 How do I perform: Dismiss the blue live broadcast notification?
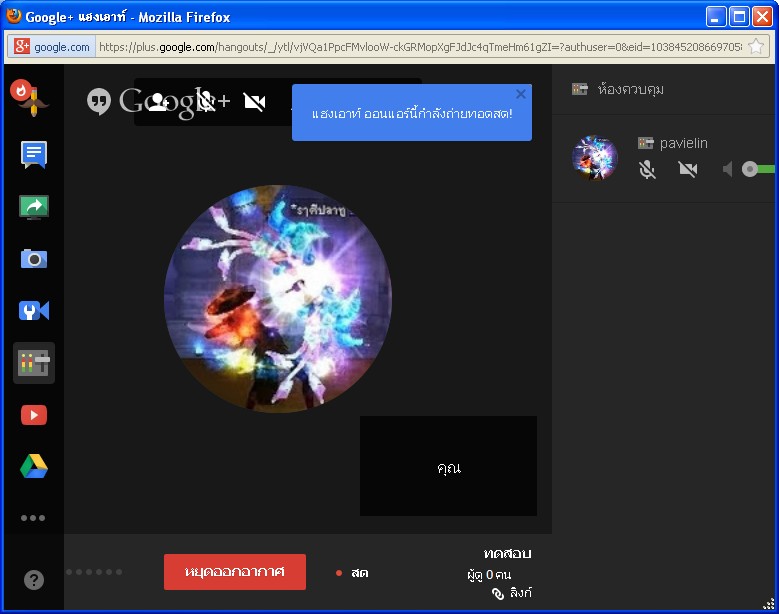coord(520,94)
